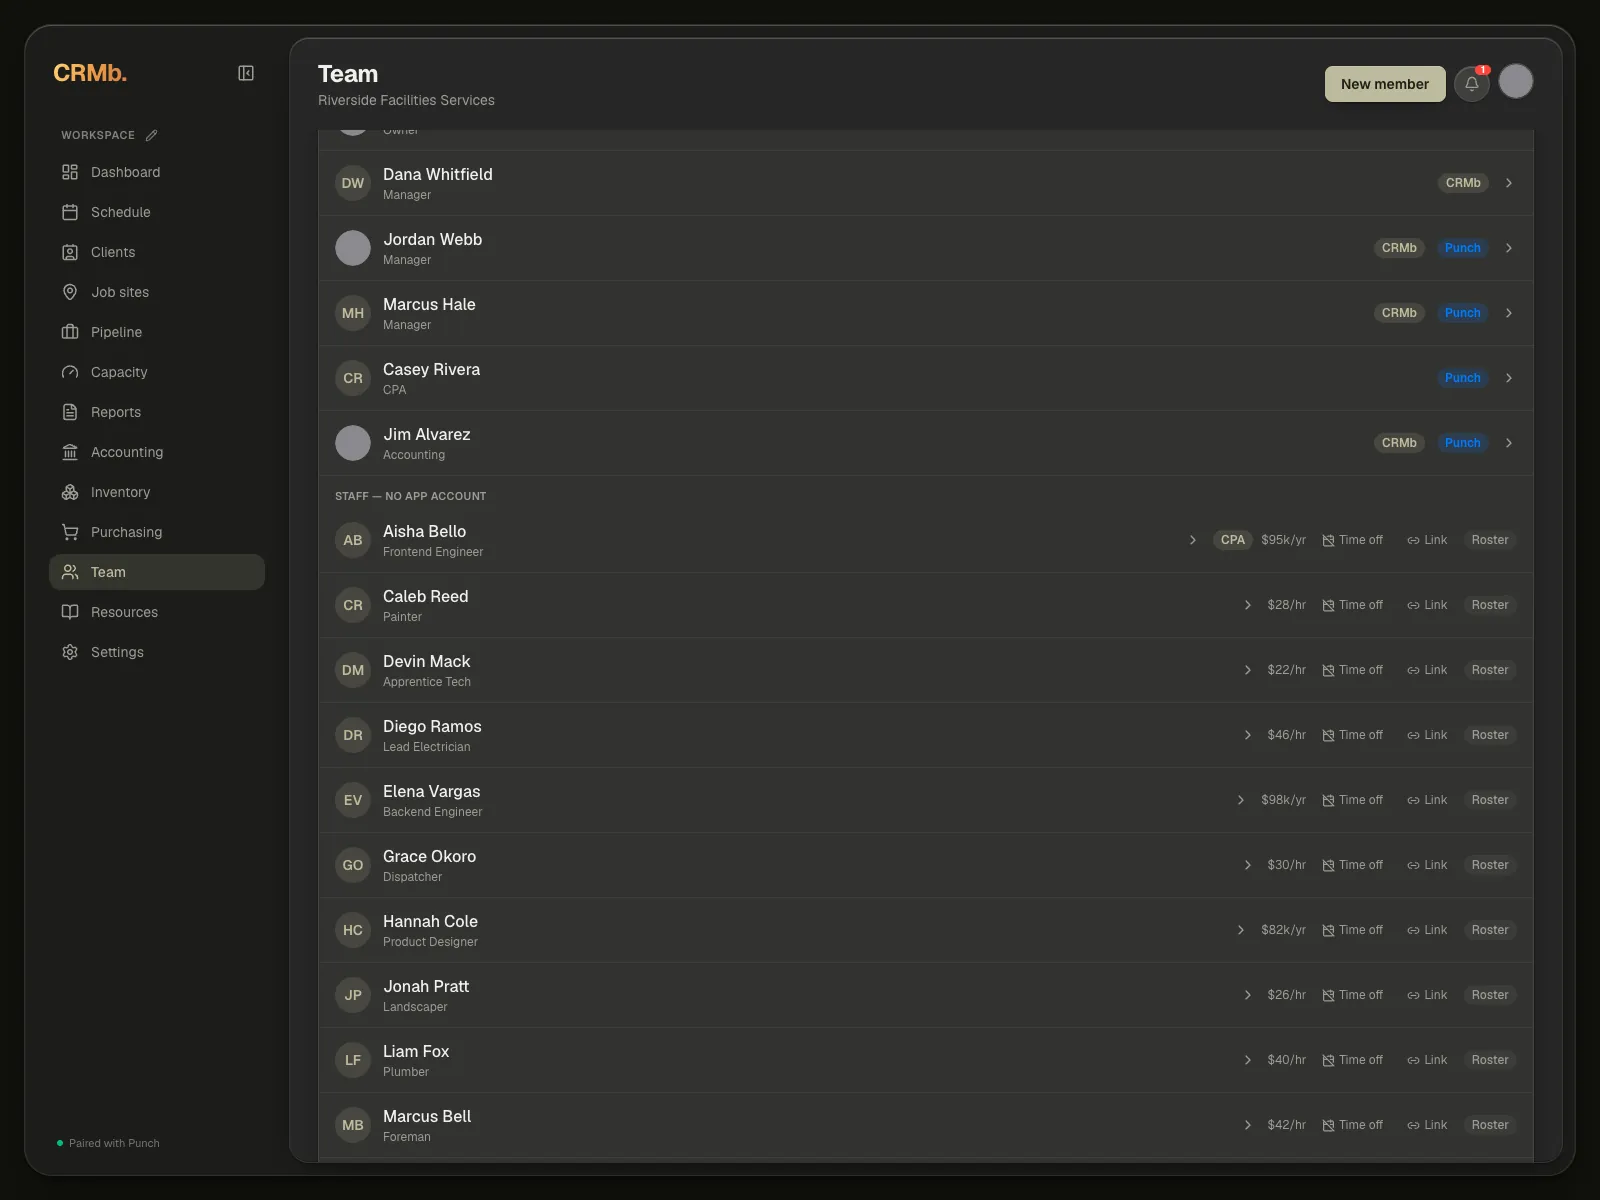Edit workspace pencil icon
This screenshot has width=1600, height=1200.
click(x=151, y=135)
